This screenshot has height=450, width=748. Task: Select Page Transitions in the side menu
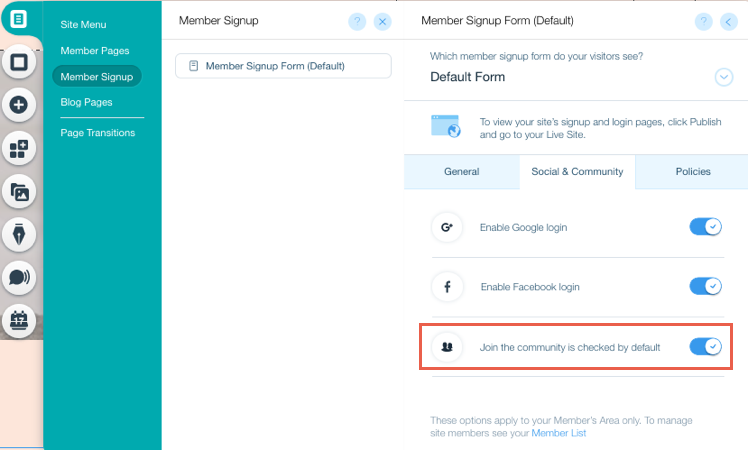point(98,133)
